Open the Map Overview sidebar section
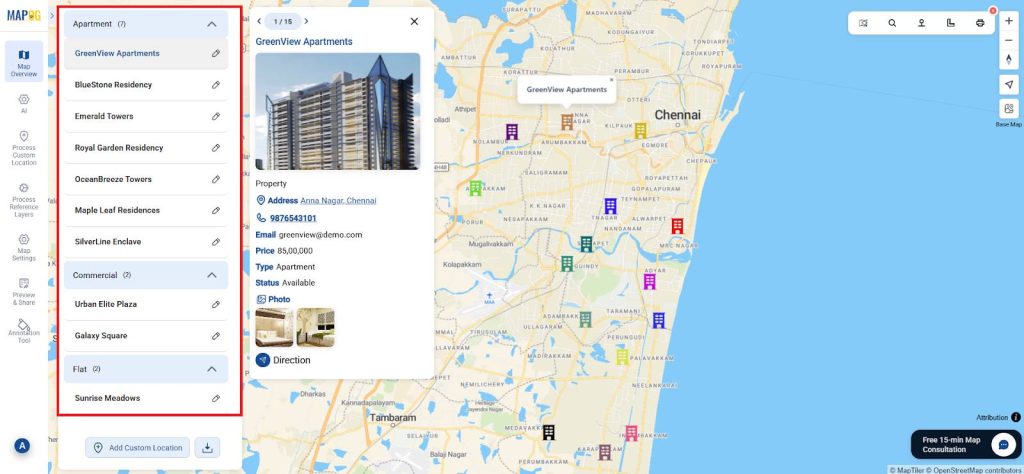The width and height of the screenshot is (1024, 474). (24, 61)
